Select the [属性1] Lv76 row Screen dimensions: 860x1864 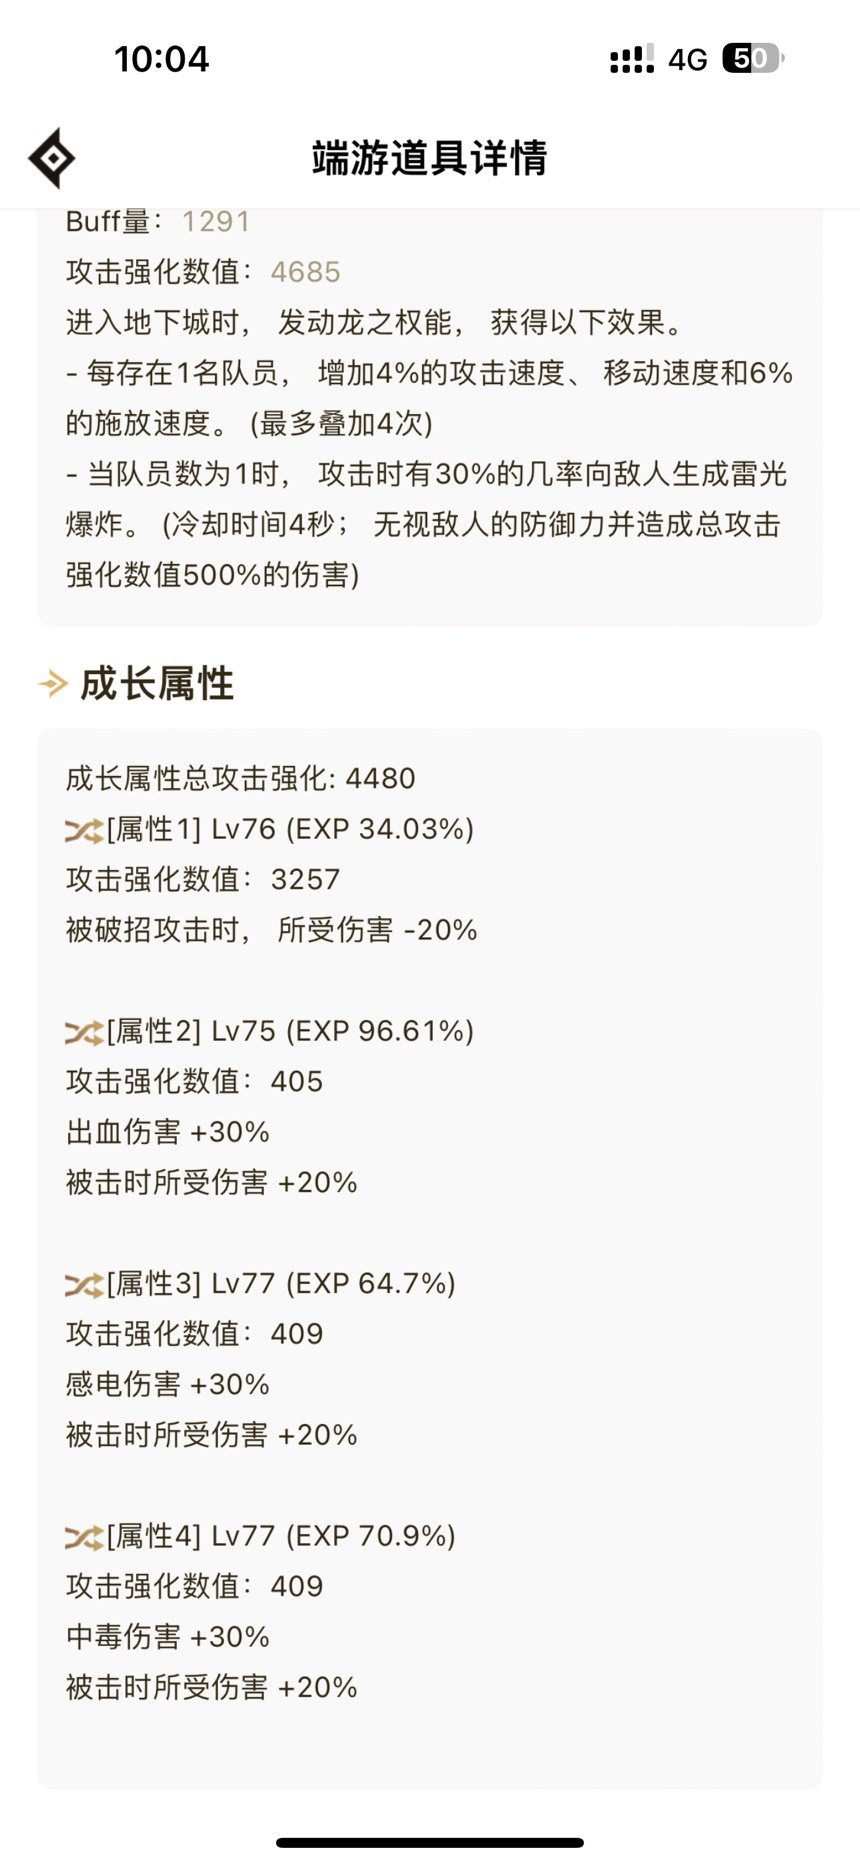tap(270, 829)
